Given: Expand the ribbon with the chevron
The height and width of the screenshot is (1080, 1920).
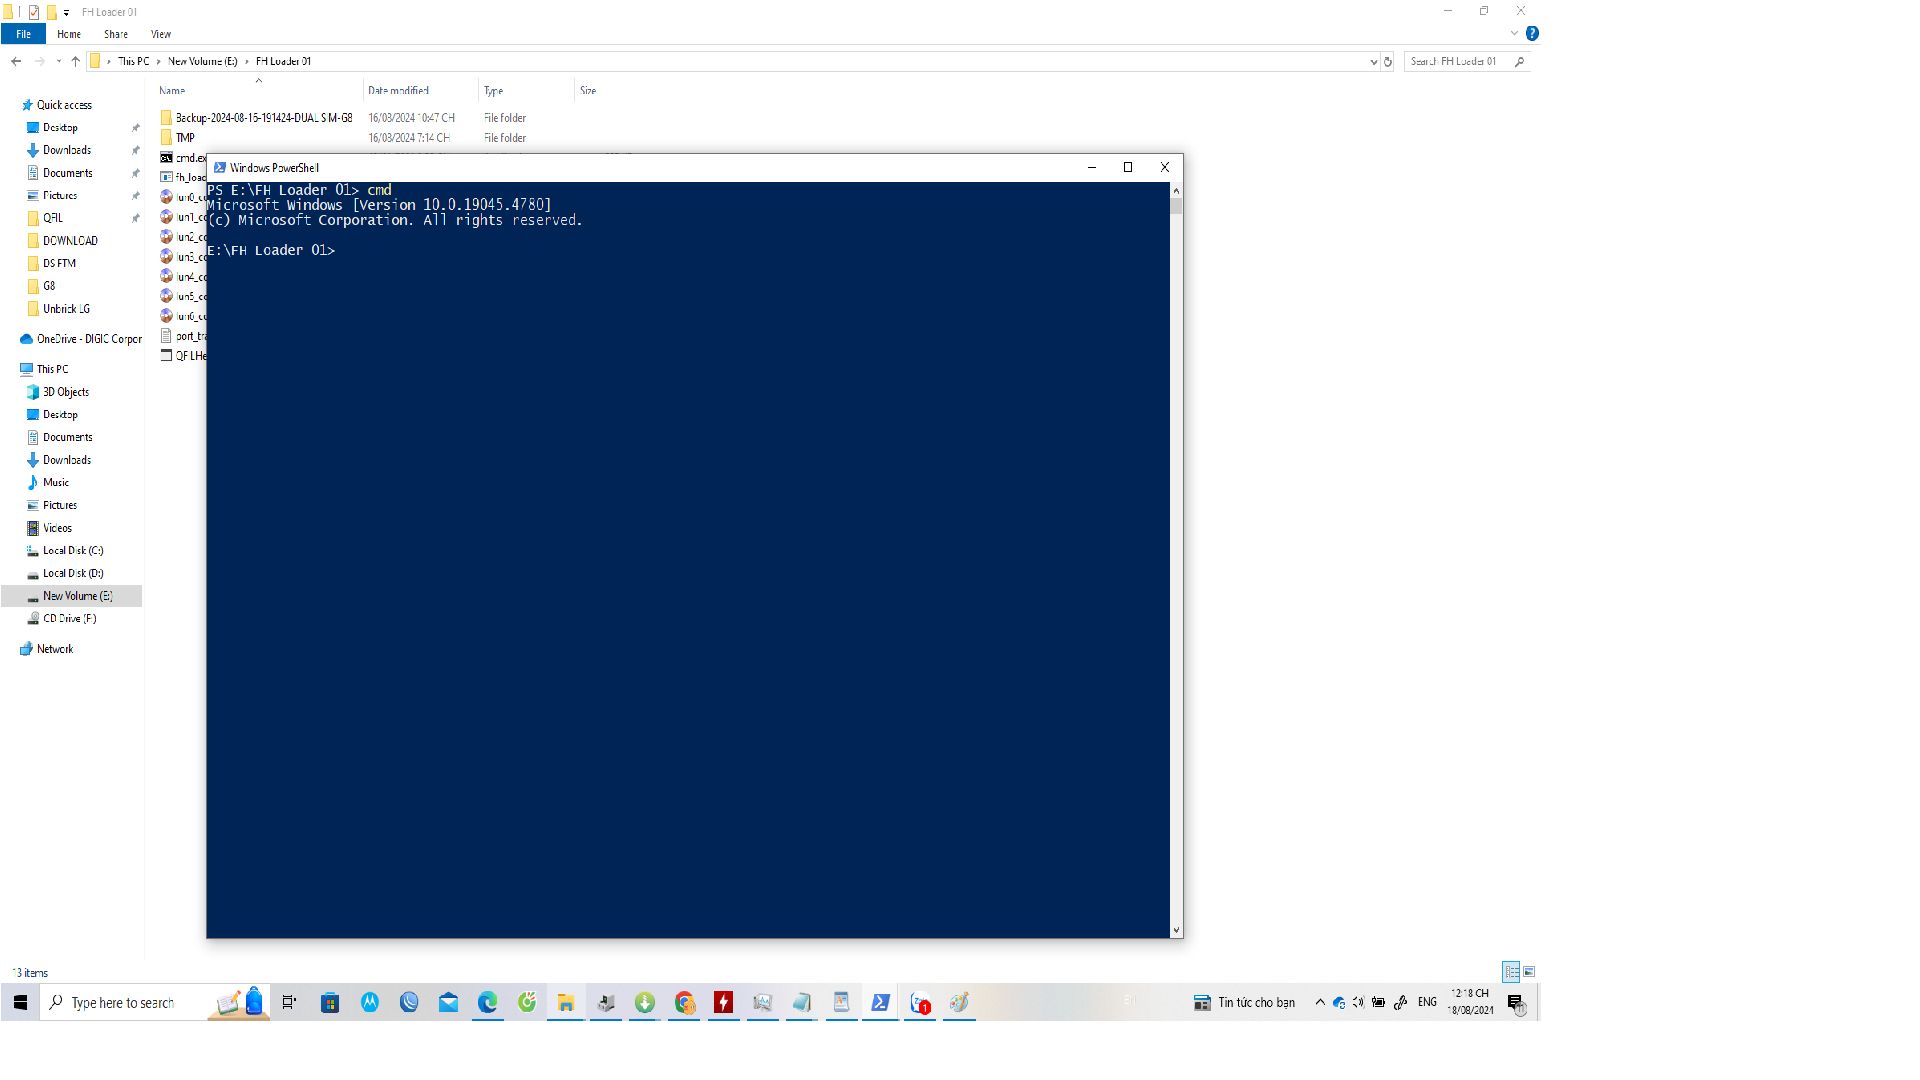Looking at the screenshot, I should coord(1514,34).
